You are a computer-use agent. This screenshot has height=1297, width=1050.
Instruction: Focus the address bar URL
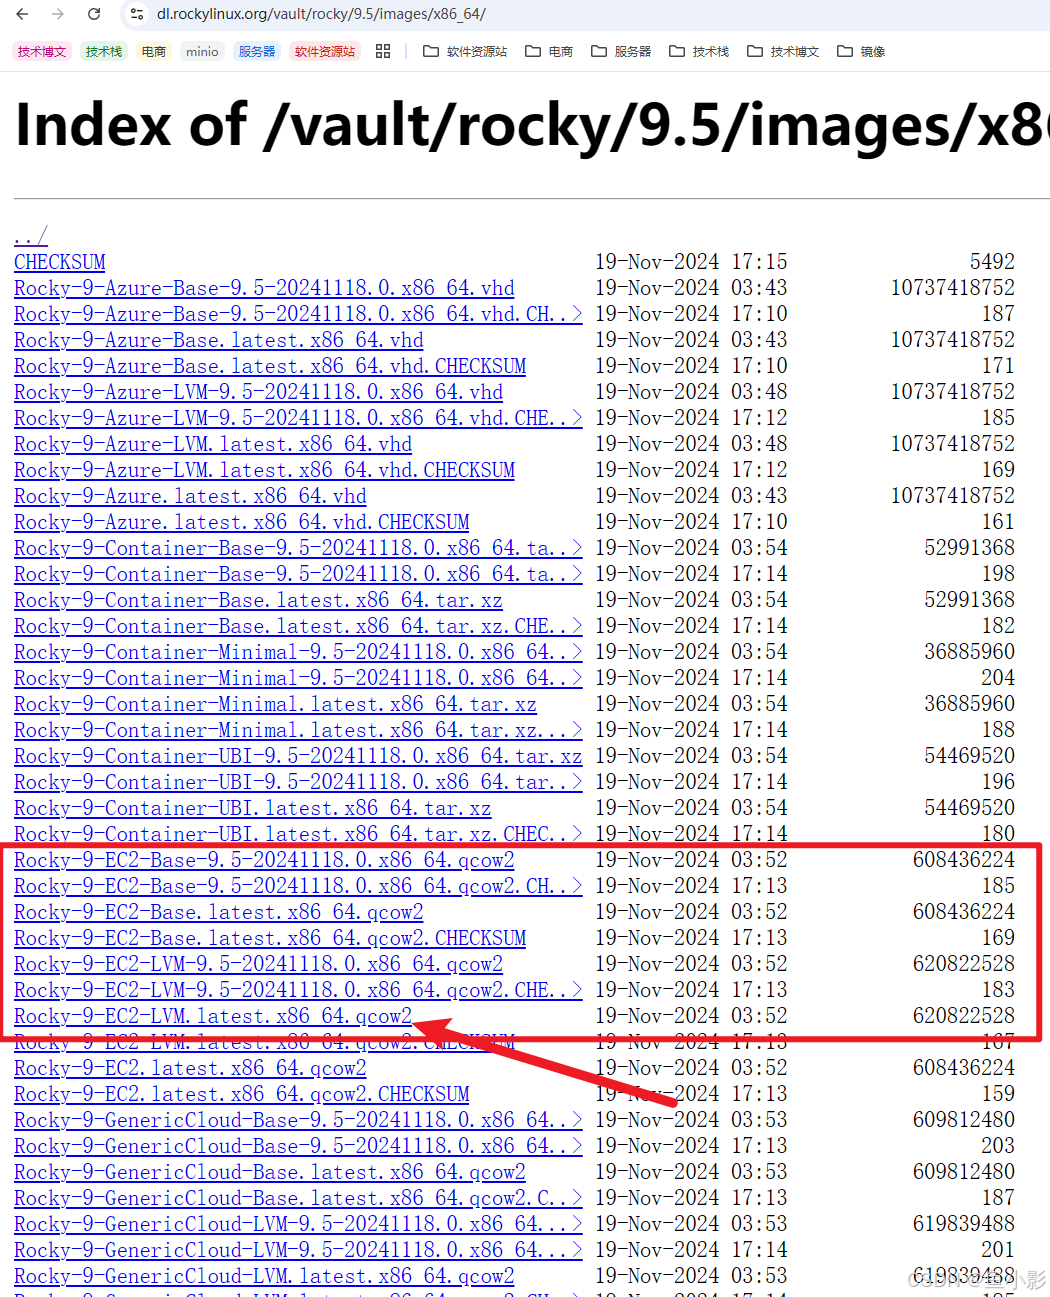point(321,14)
